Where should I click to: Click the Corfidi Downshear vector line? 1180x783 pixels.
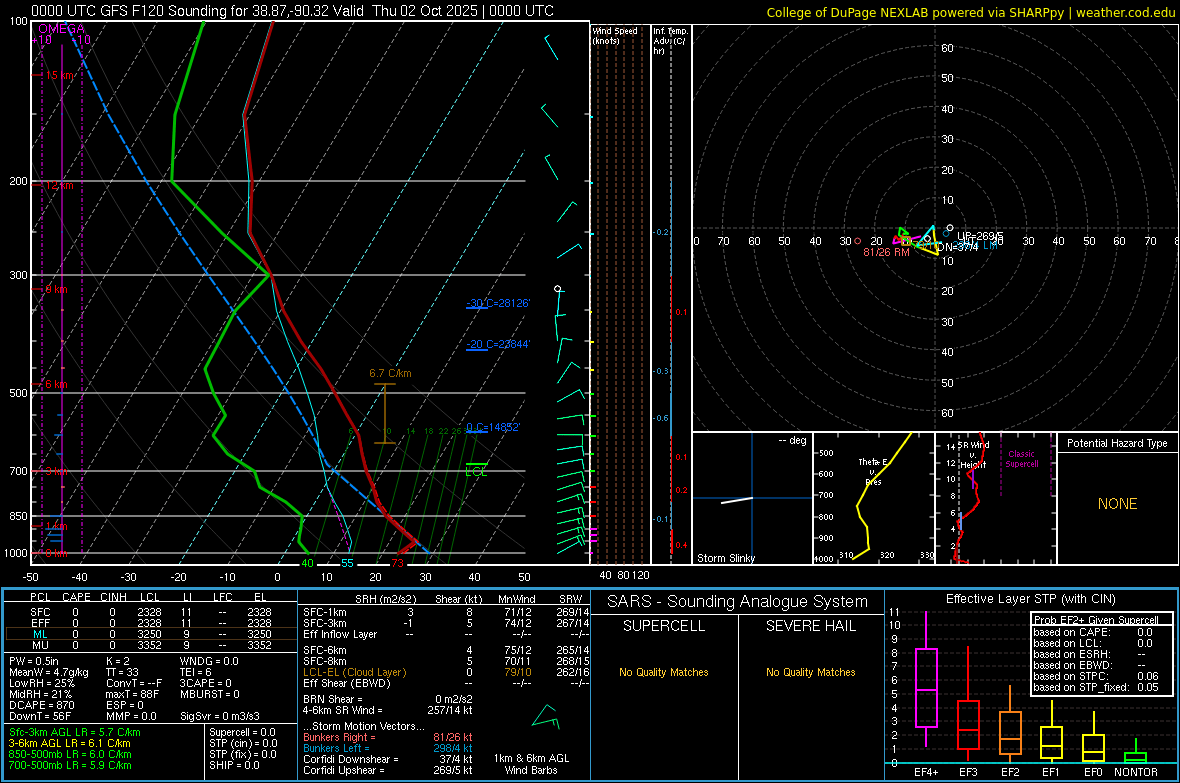388,759
